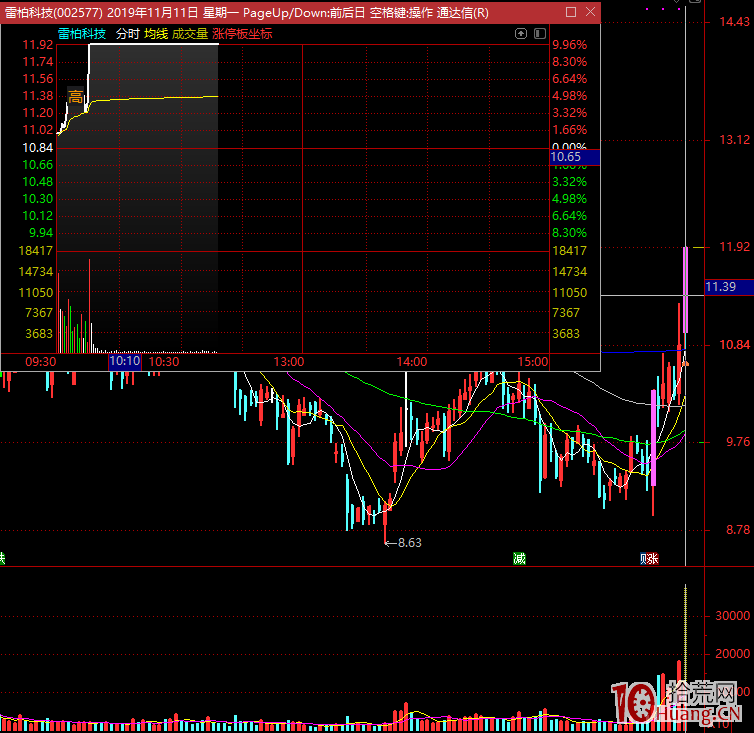Close the 雷柏科技 intraday popup window
Image resolution: width=754 pixels, height=733 pixels.
click(x=591, y=12)
